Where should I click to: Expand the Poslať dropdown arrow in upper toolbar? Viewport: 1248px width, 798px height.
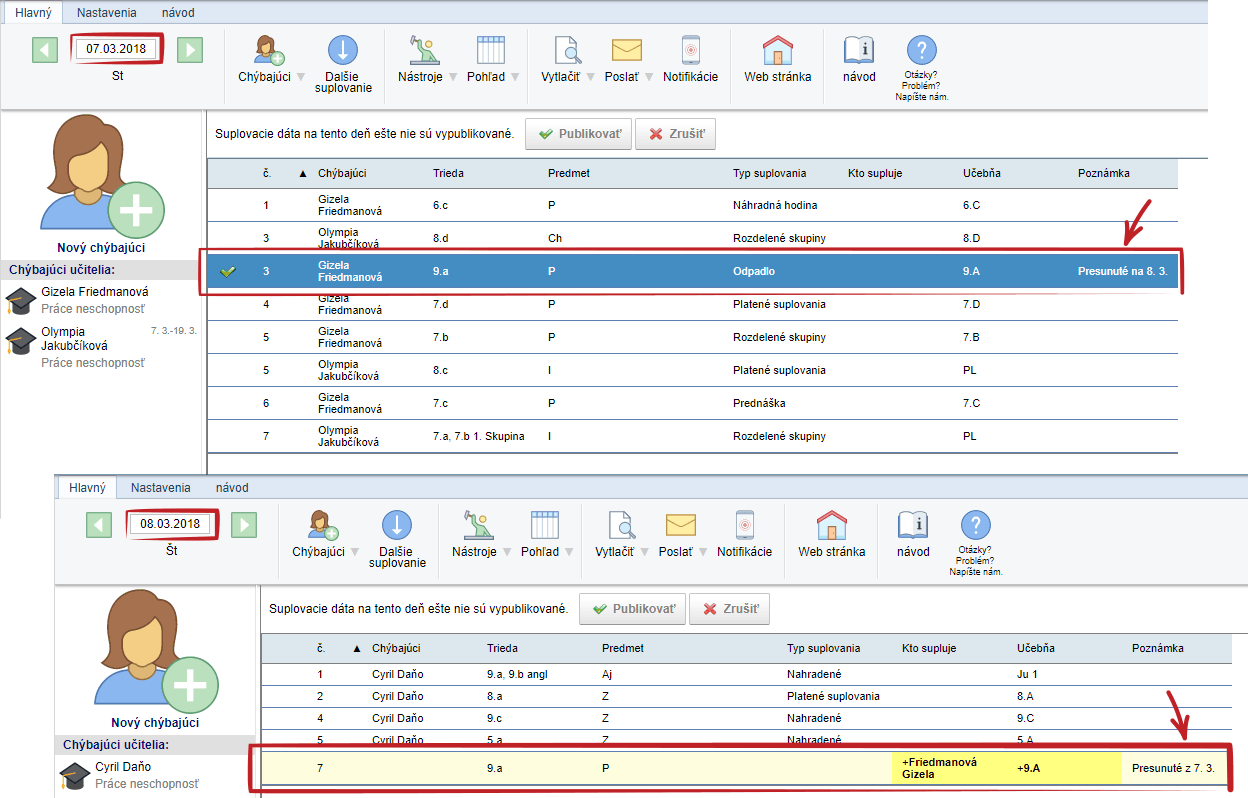click(649, 77)
